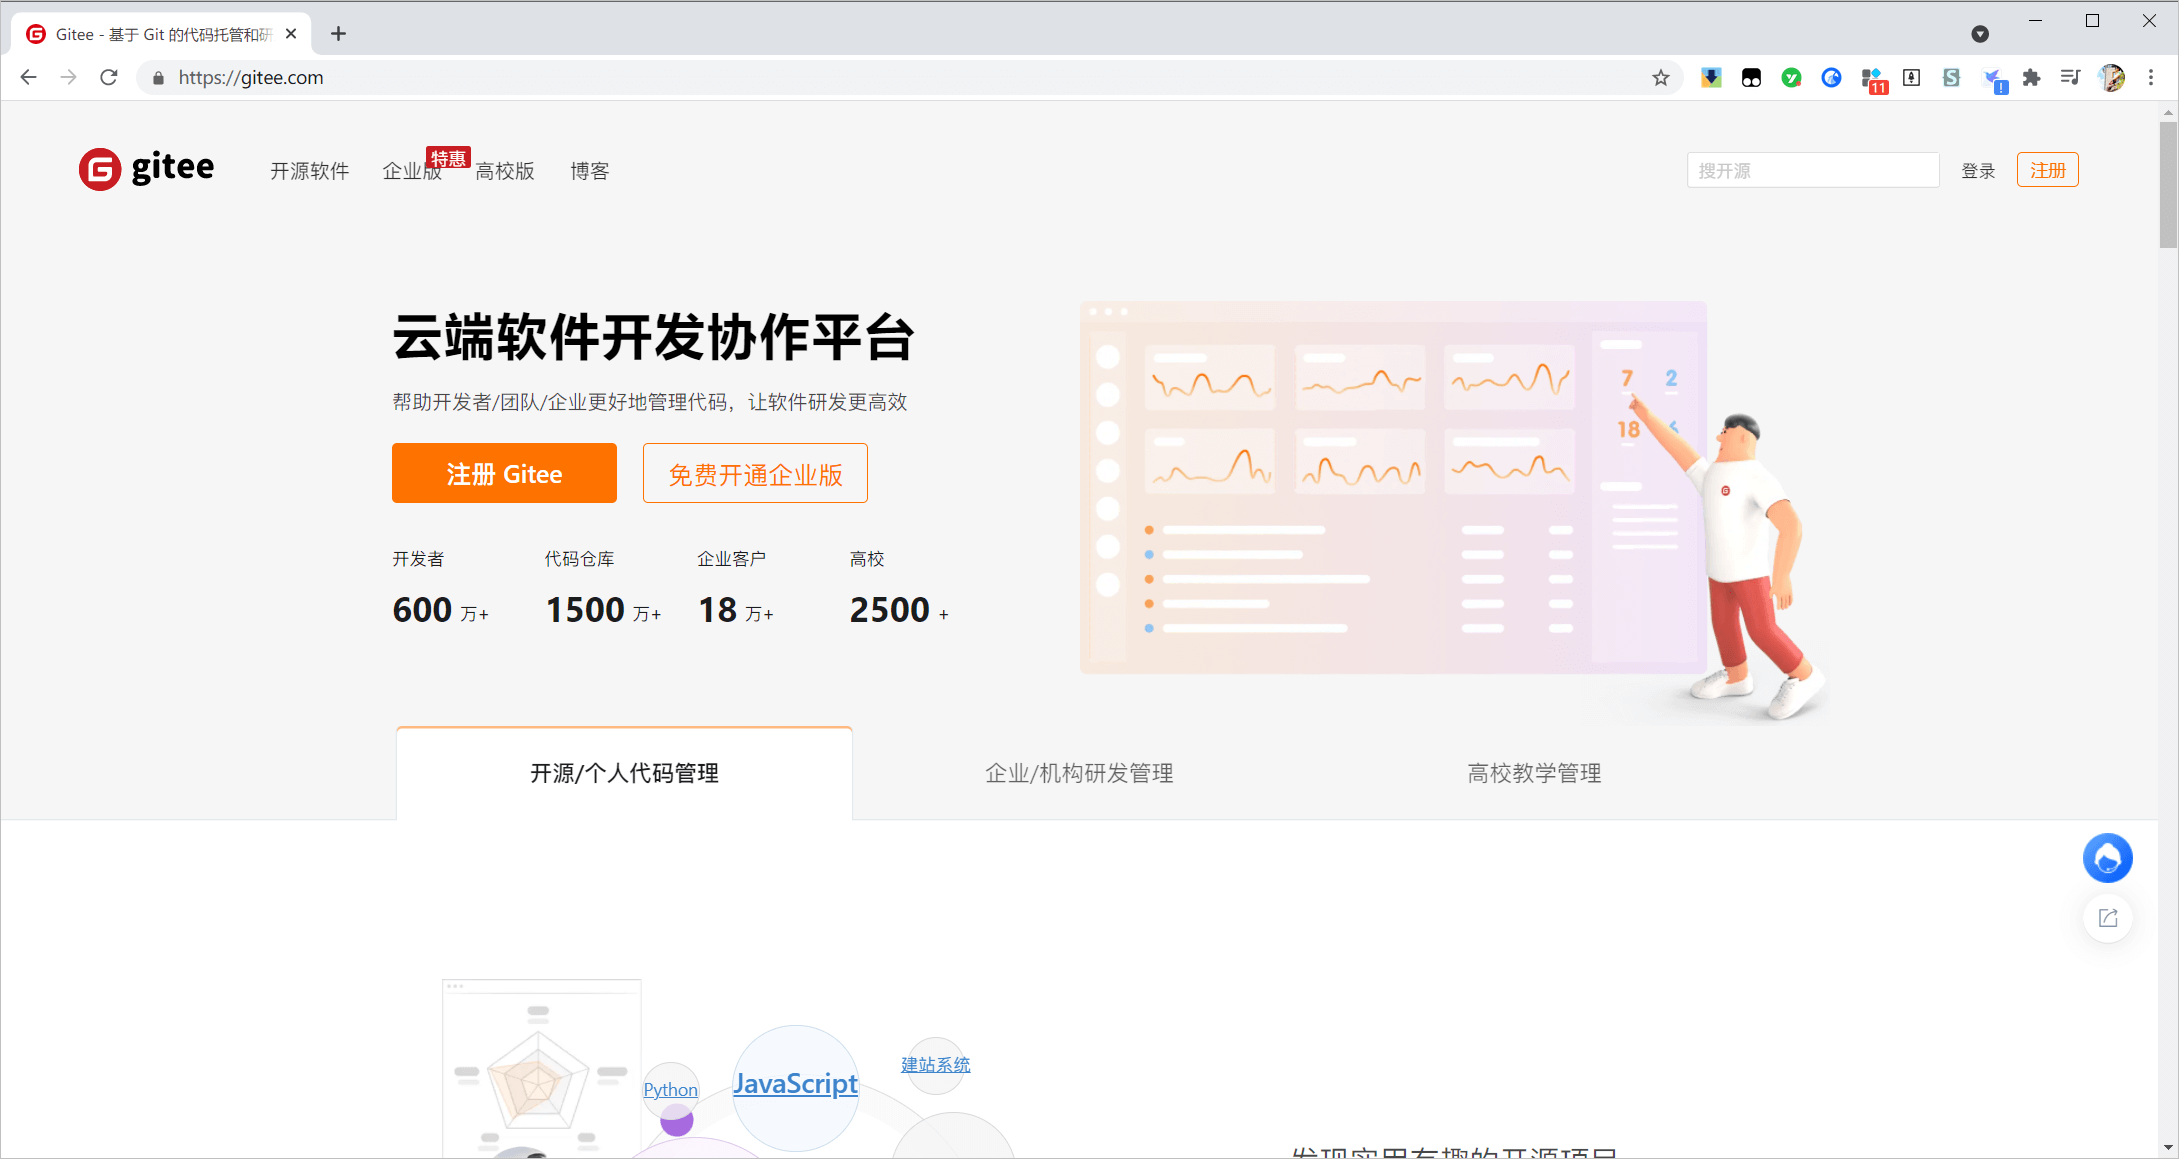This screenshot has height=1159, width=2179.
Task: Click the 登录 login link
Action: (1978, 171)
